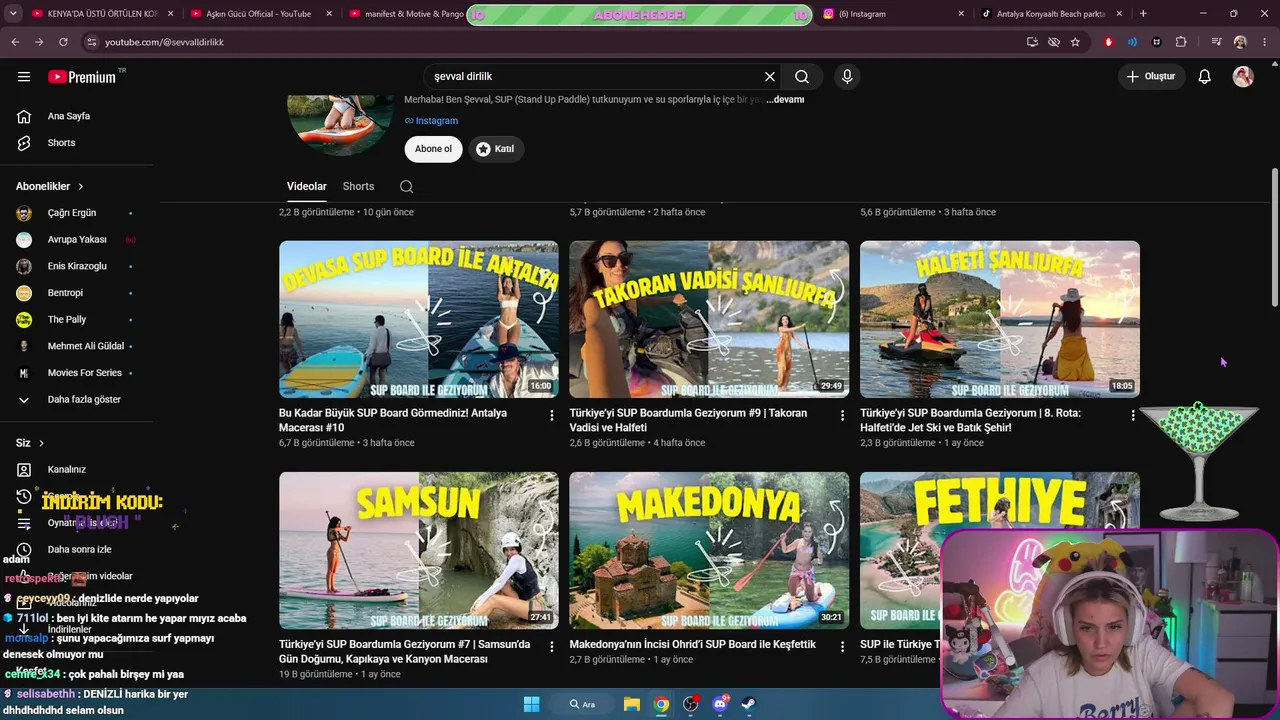Select the Videolar tab
Image resolution: width=1280 pixels, height=720 pixels.
coord(307,186)
